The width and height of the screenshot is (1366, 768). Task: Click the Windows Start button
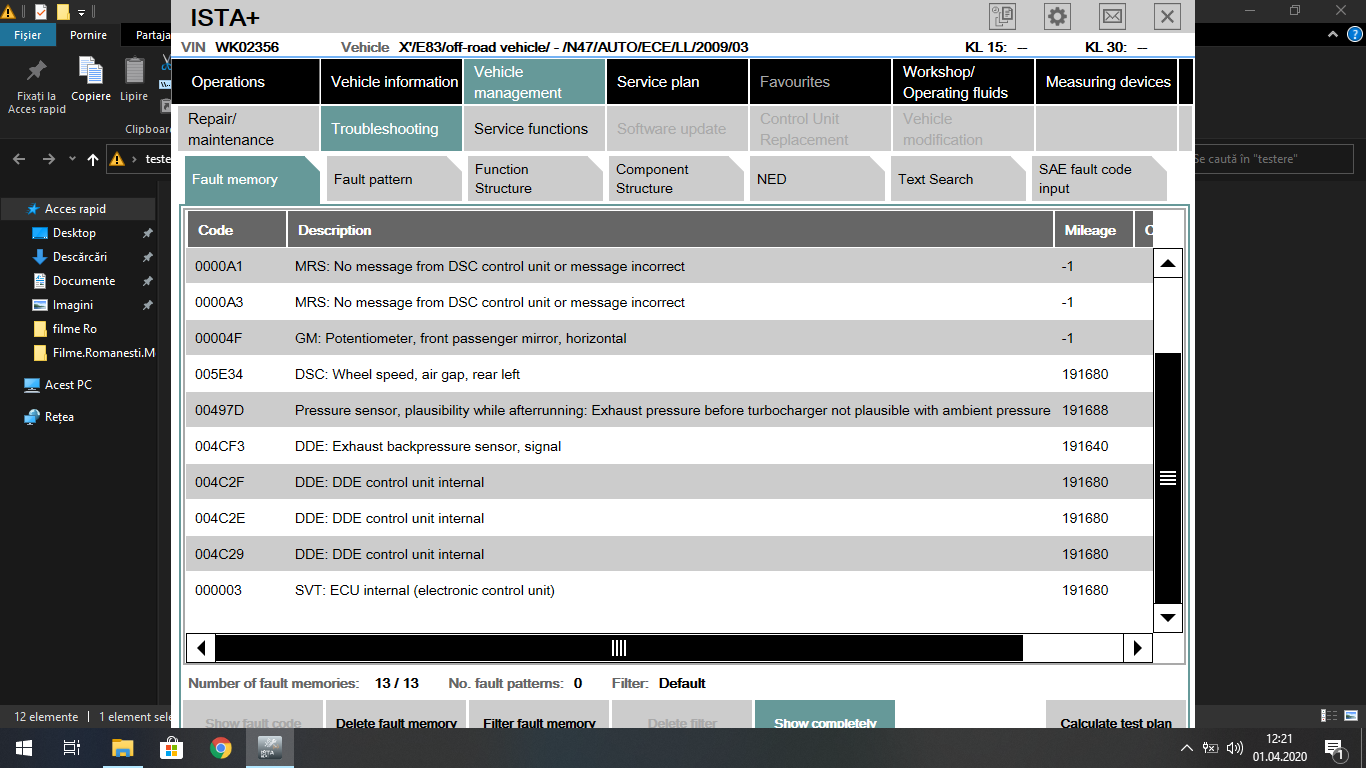pos(23,747)
